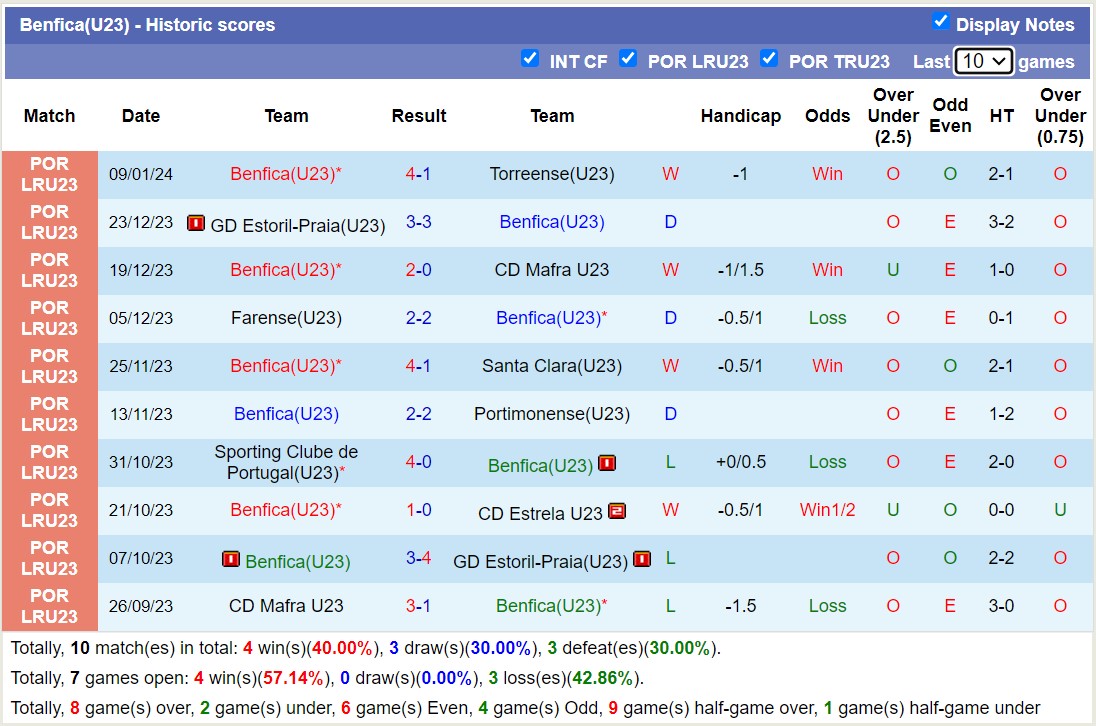Click the 3-1 score on 26/09/23
Image resolution: width=1096 pixels, height=726 pixels.
click(418, 606)
